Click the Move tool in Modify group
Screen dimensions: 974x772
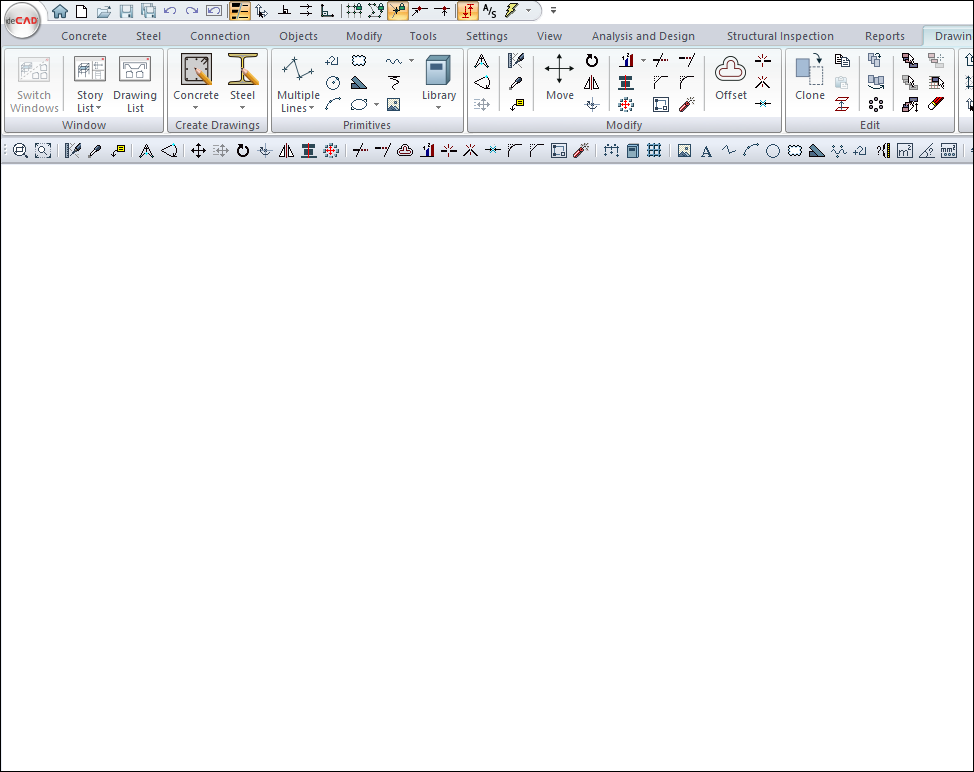pyautogui.click(x=559, y=78)
